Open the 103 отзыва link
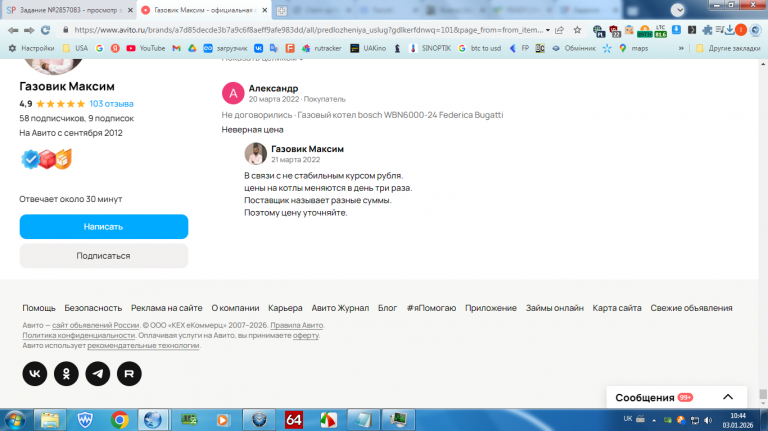Screen dimensions: 768x431 point(111,103)
